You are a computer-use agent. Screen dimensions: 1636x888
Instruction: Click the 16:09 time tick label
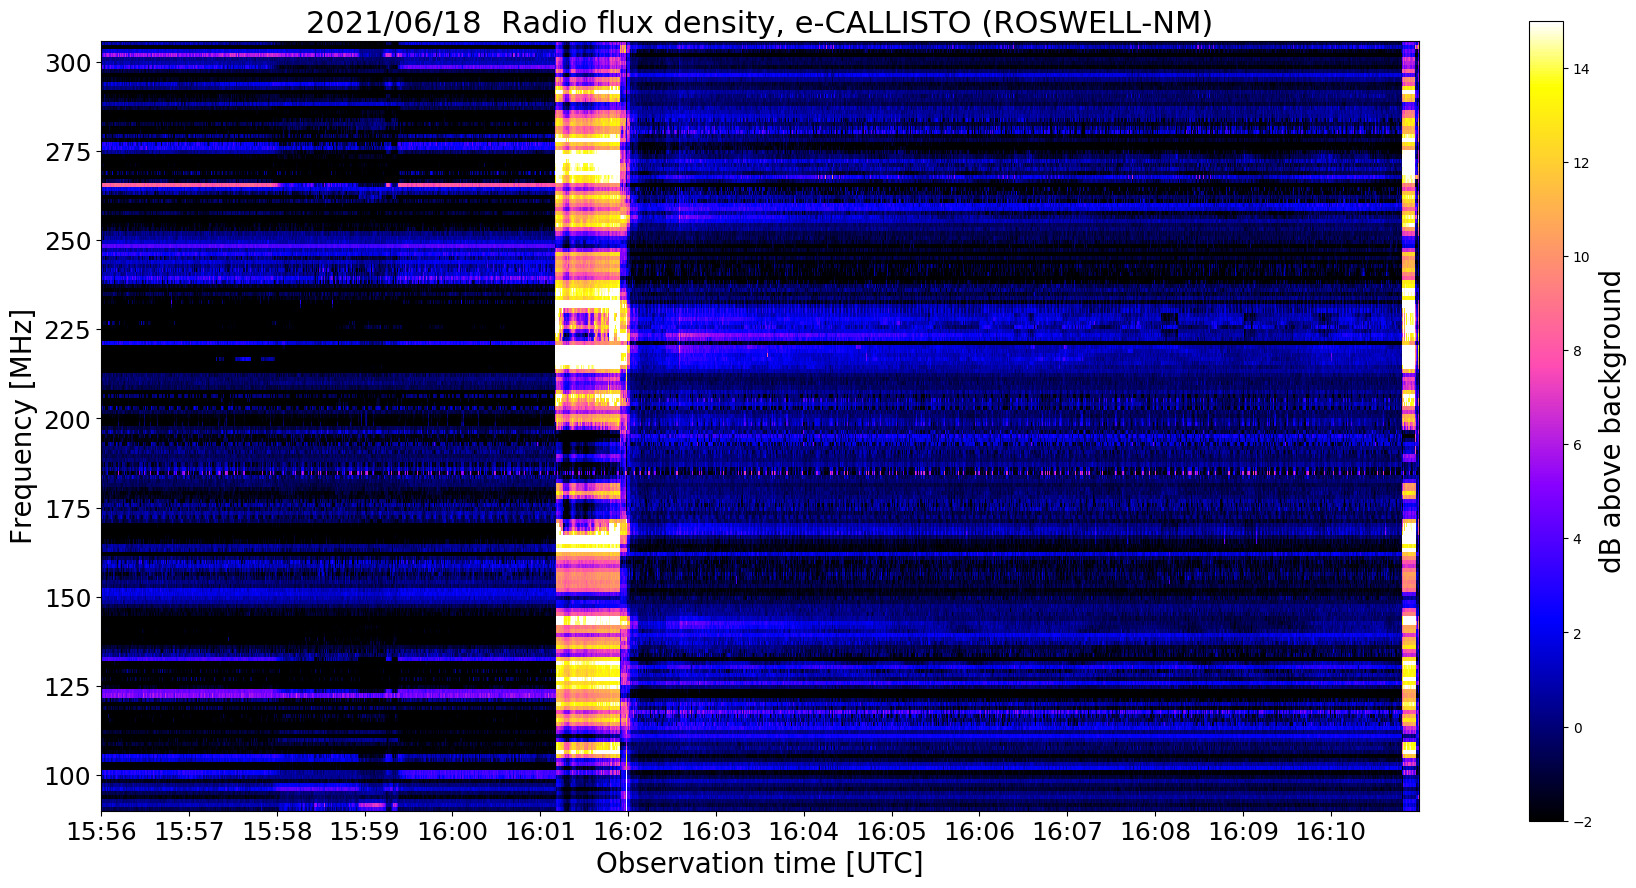[x=1242, y=832]
